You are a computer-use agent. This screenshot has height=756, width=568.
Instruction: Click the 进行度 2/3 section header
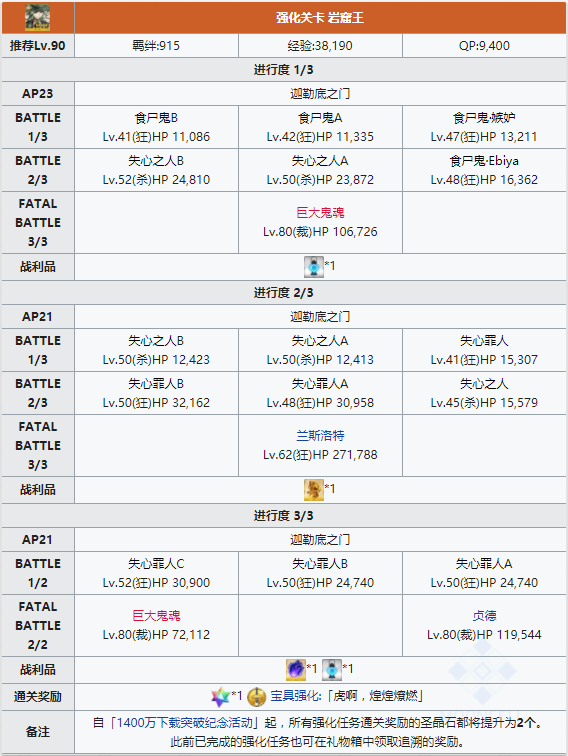(284, 293)
